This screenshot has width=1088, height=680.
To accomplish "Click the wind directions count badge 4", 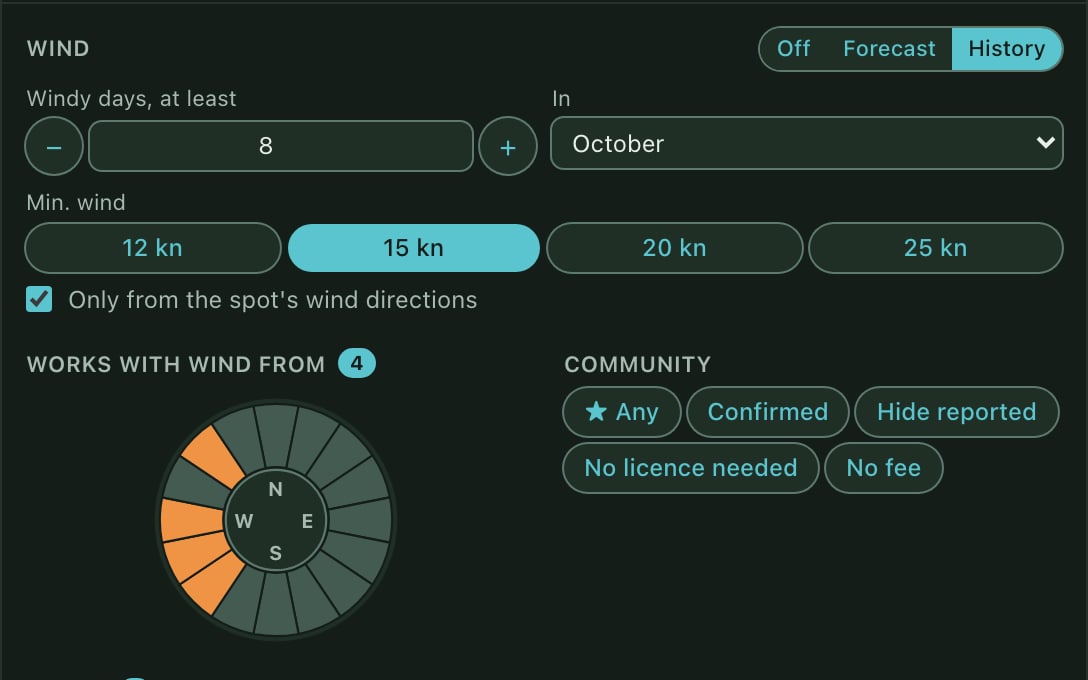I will pos(357,364).
